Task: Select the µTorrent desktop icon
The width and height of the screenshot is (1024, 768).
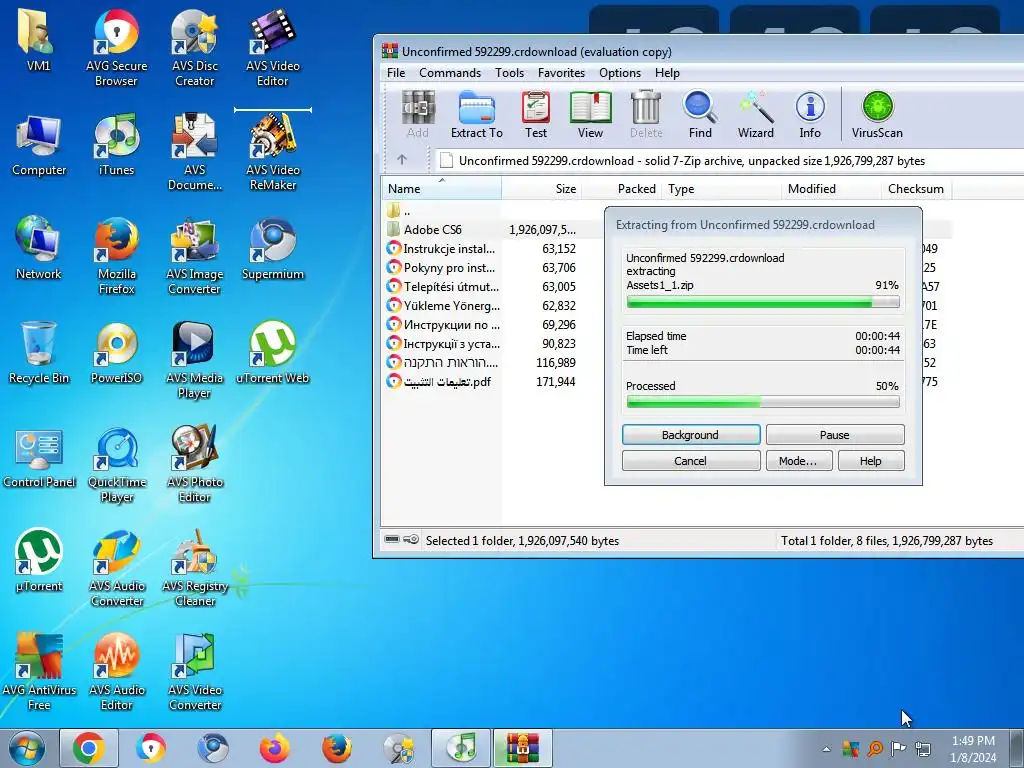Action: click(x=39, y=562)
